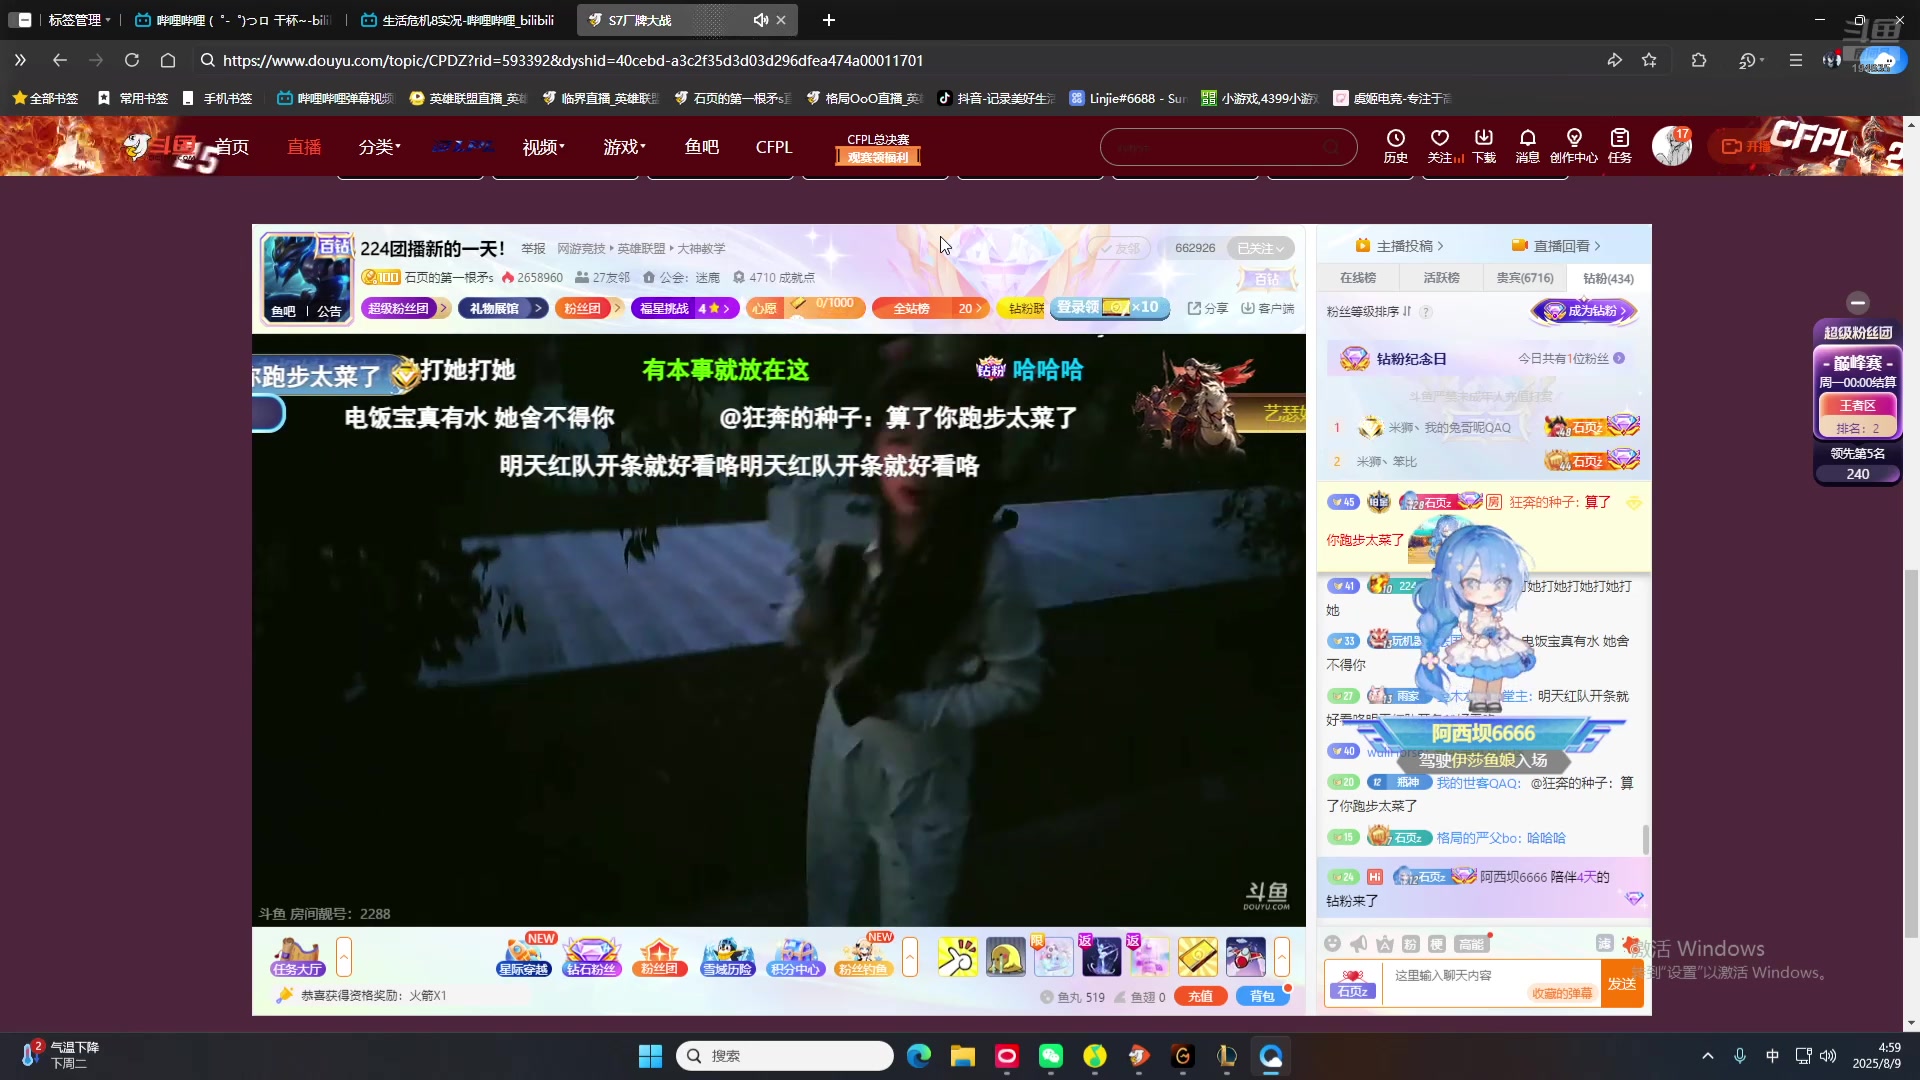This screenshot has width=1920, height=1080.
Task: Expand the arrow after 粉丝钓鱼
Action: coord(910,957)
